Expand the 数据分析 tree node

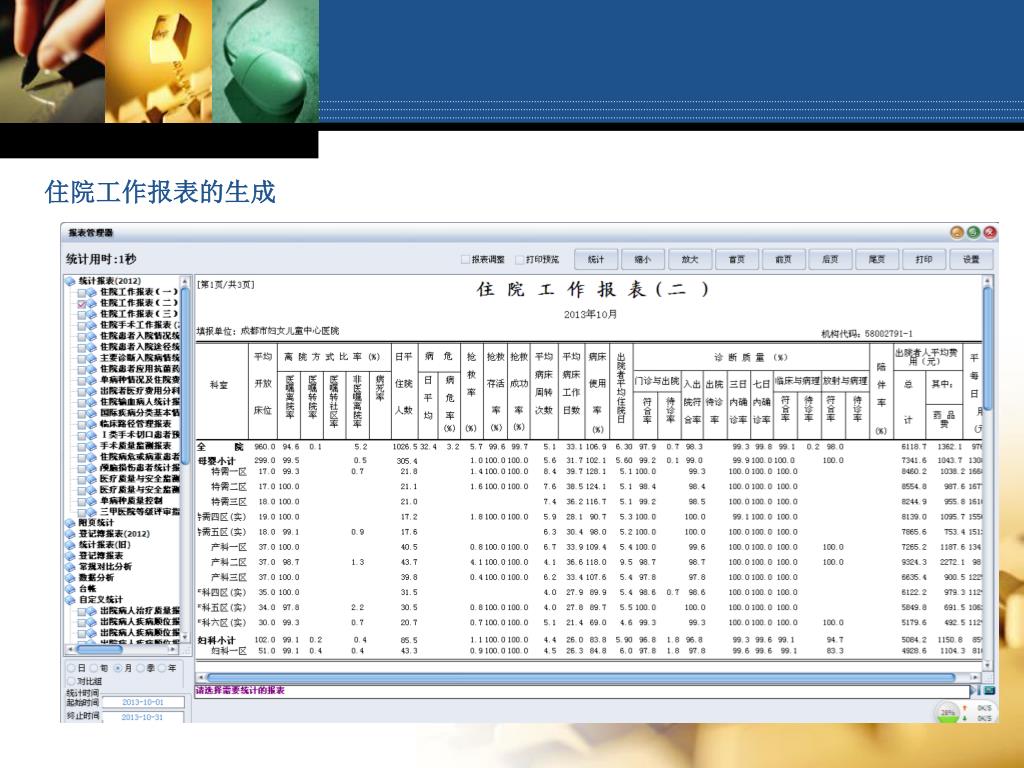(x=70, y=577)
